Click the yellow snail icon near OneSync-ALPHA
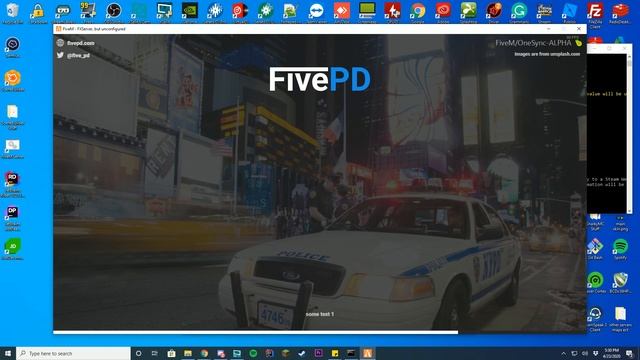Screen dimensions: 640x360 [578, 43]
